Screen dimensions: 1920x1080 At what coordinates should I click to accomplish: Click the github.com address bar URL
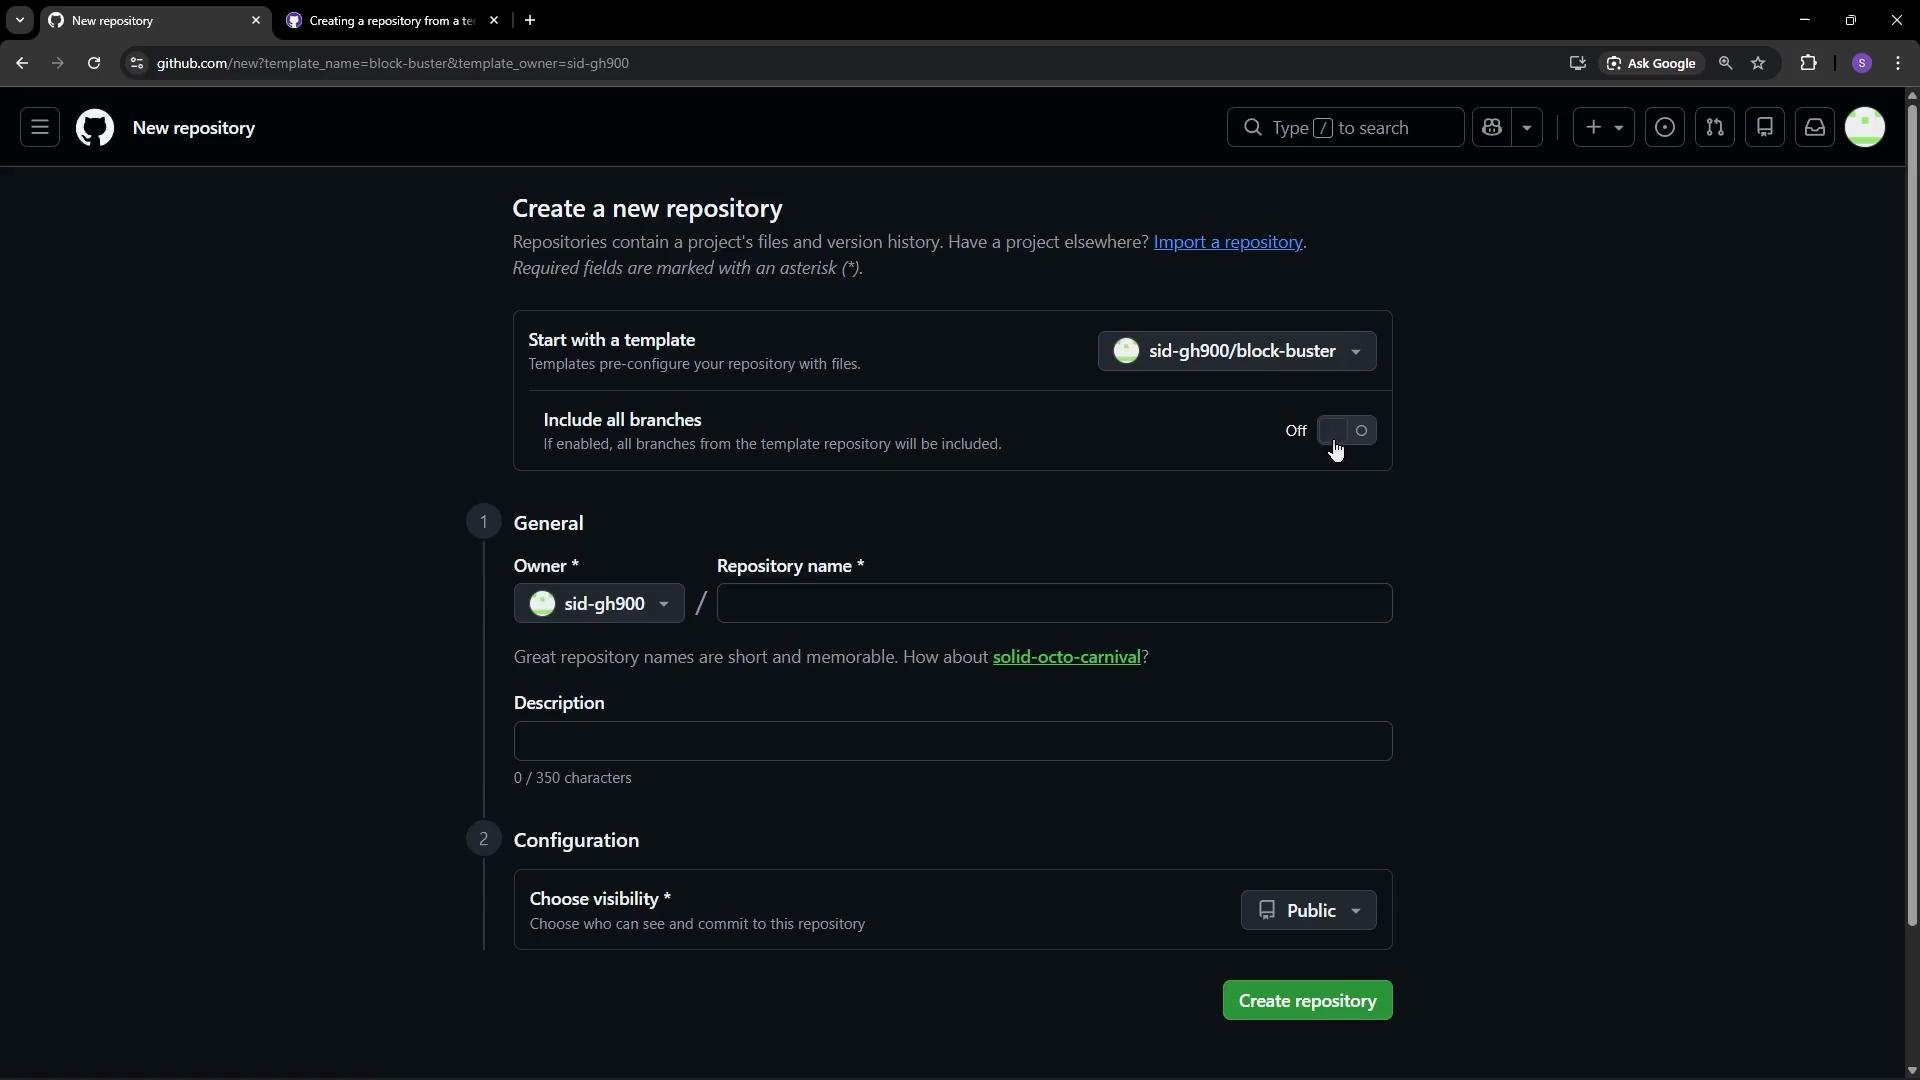(392, 63)
